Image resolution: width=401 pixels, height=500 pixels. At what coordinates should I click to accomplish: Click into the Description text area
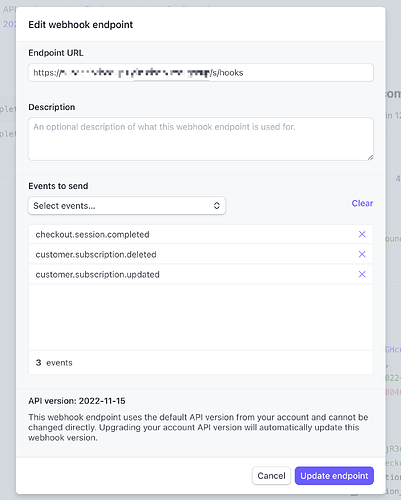pyautogui.click(x=201, y=139)
